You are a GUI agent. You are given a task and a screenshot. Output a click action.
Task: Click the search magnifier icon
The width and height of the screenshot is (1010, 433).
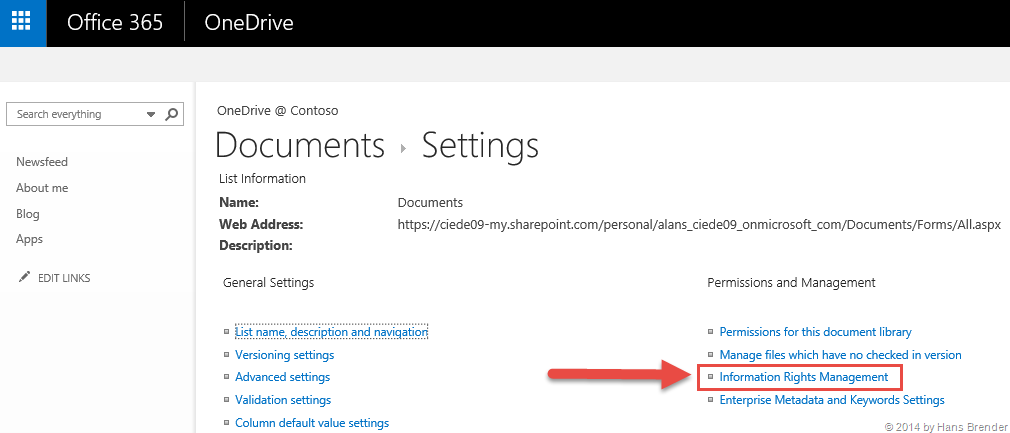tap(172, 114)
